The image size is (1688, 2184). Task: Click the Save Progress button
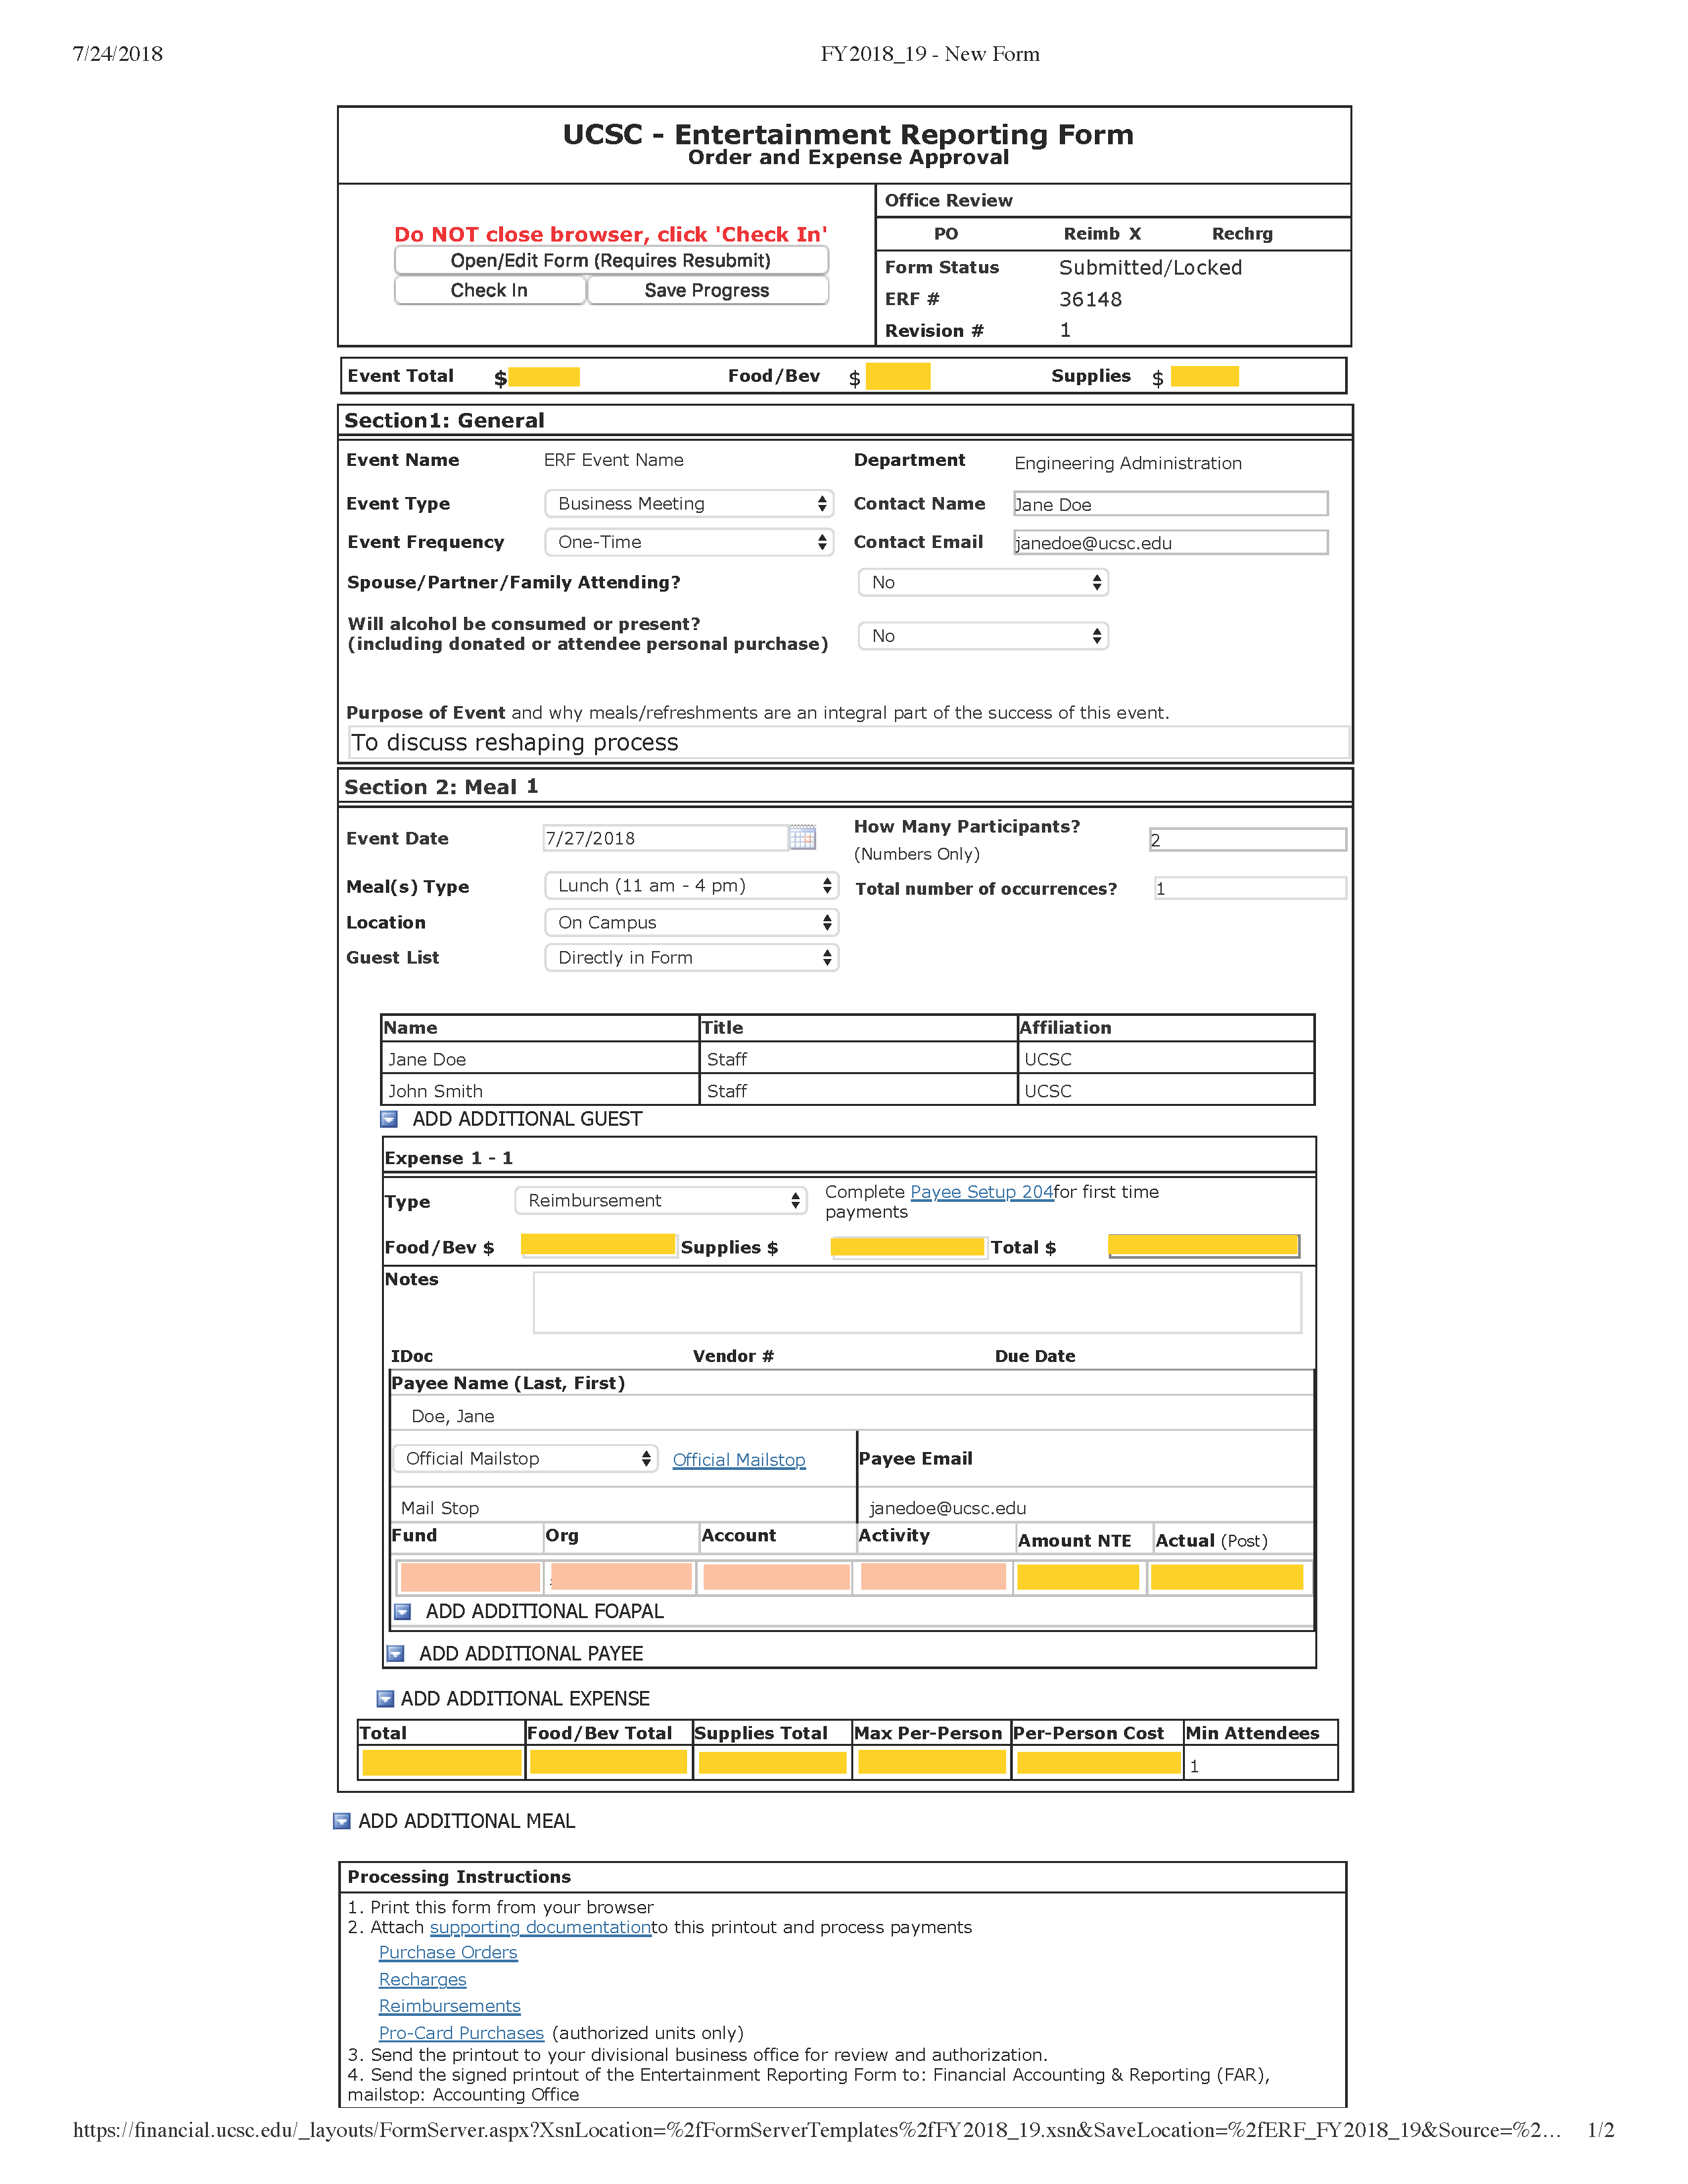(x=707, y=290)
